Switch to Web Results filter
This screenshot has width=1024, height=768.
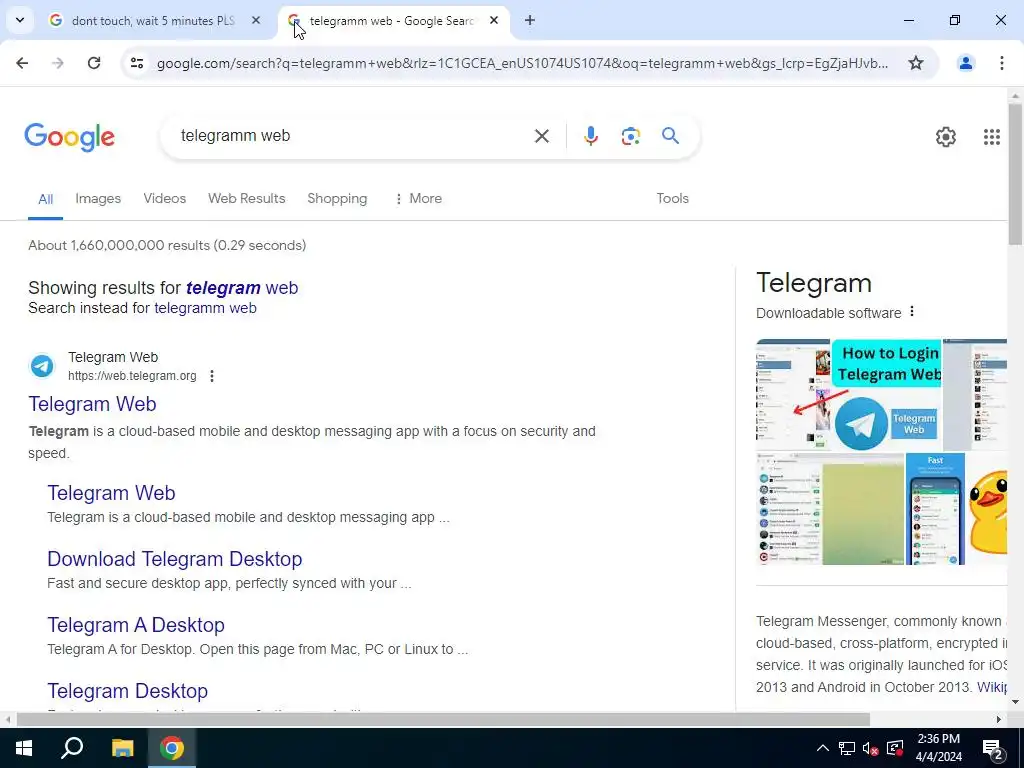(246, 199)
